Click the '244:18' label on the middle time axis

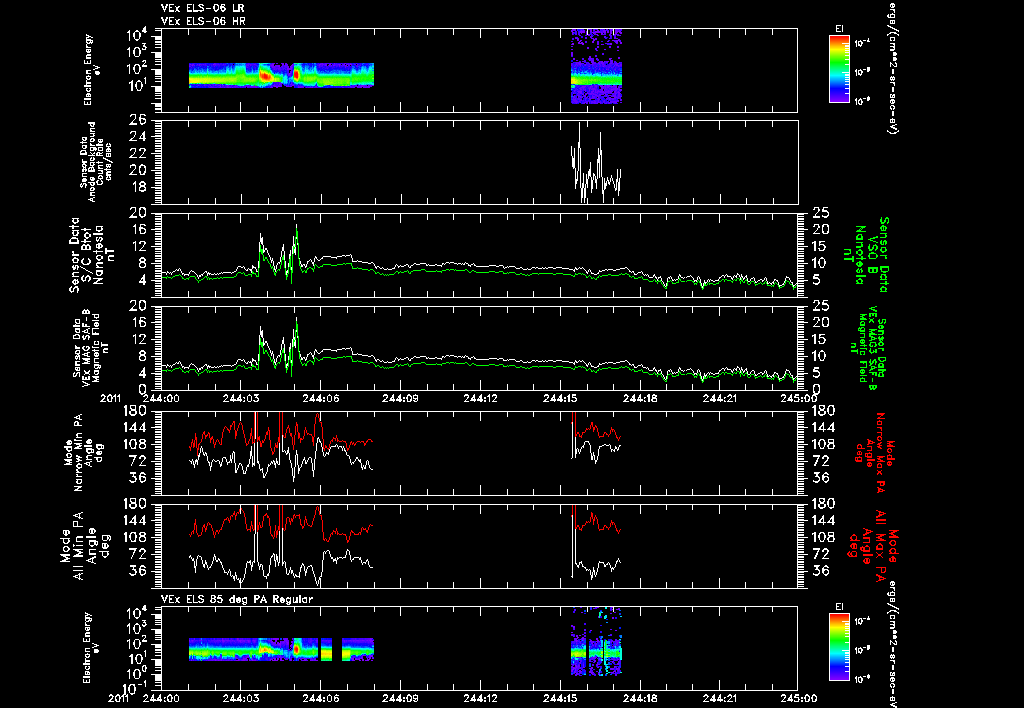[x=639, y=398]
